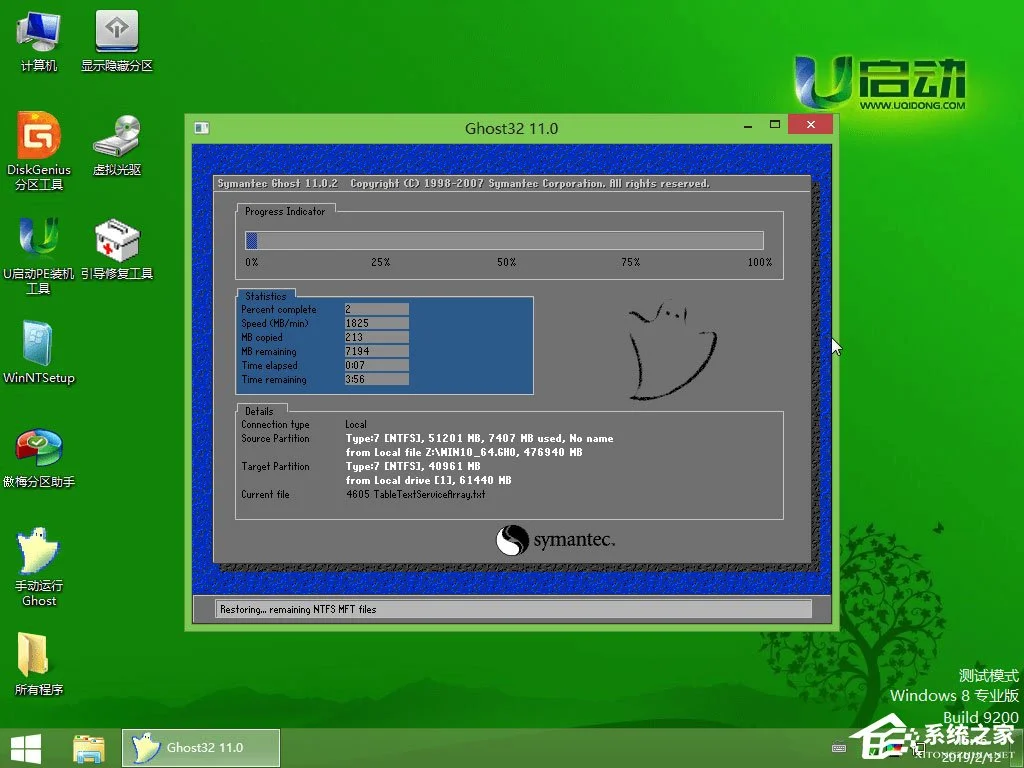Click the Source Partition Type:7 NTFS line
1024x768 pixels.
(479, 438)
